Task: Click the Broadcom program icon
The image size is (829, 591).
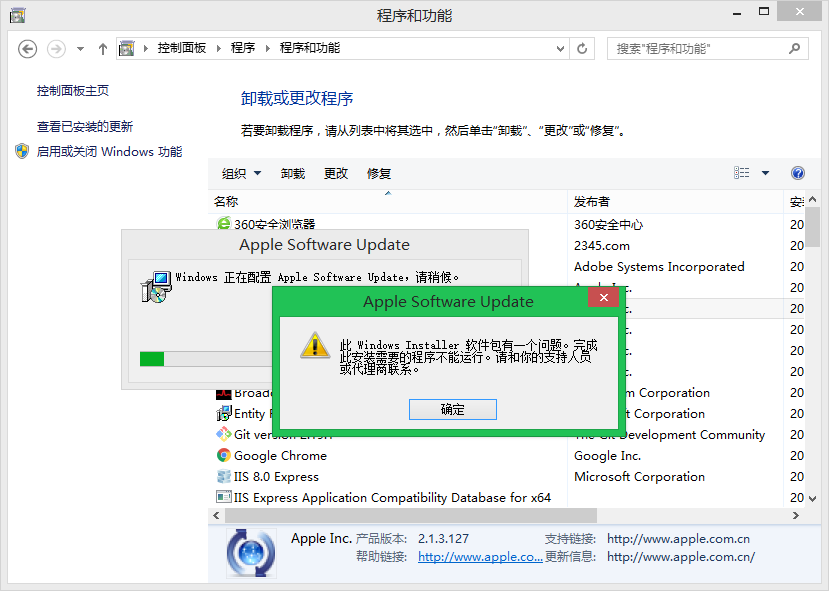Action: click(224, 394)
